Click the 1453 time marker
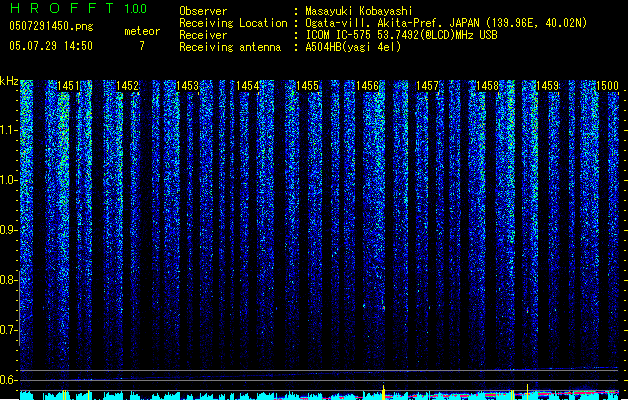Viewport: 629px width, 400px height. (187, 86)
